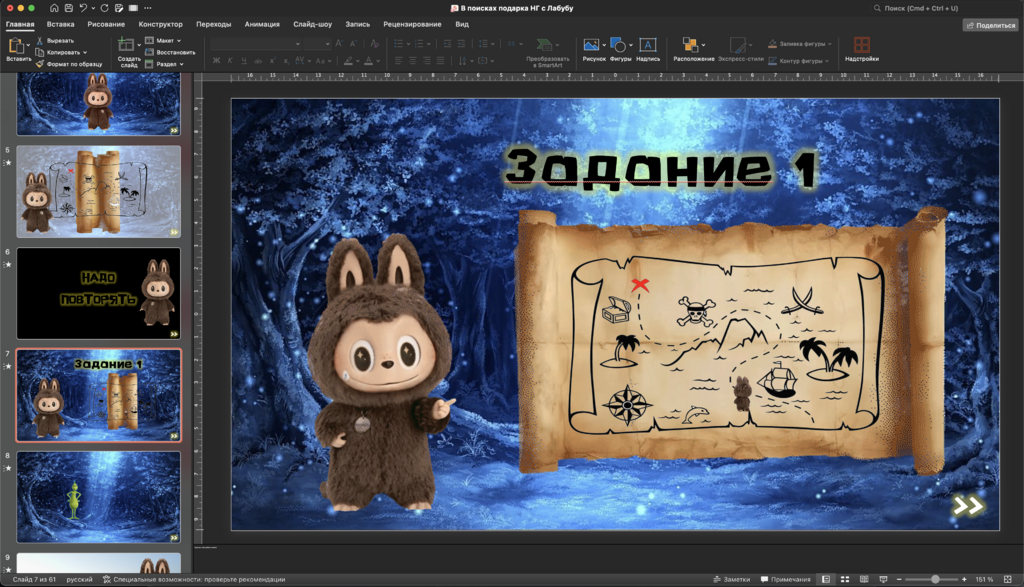Click the Преобразовать в SmartArt icon

[x=543, y=45]
